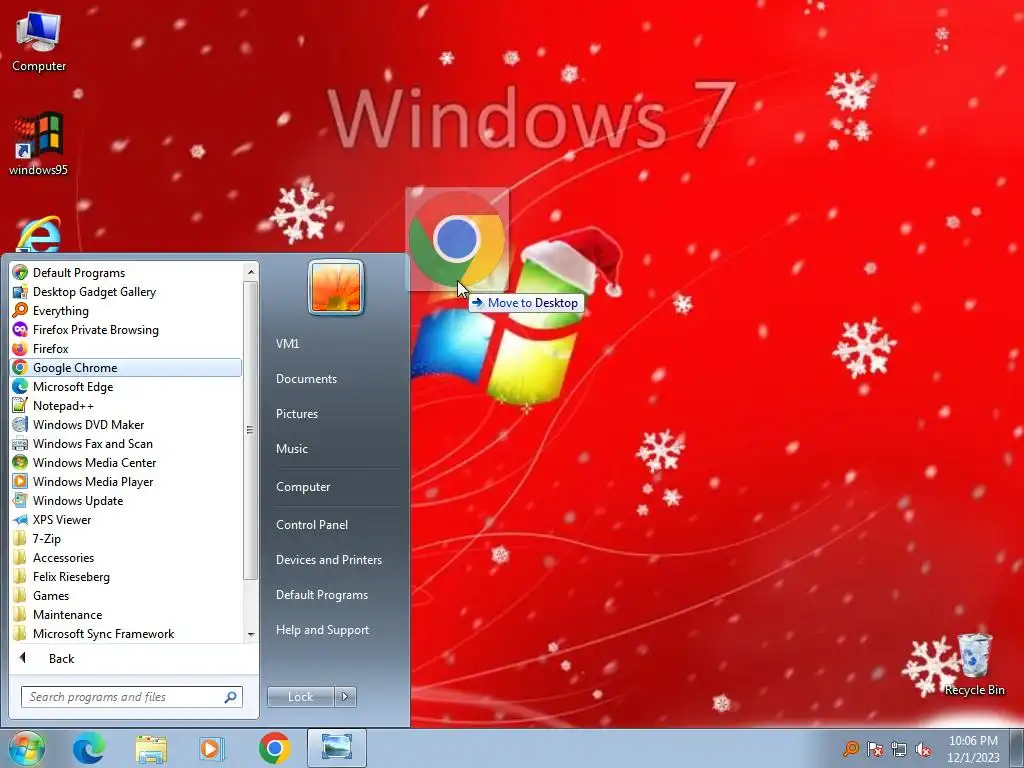Screen dimensions: 1024x768
Task: Click the muted volume tray icon
Action: point(923,749)
